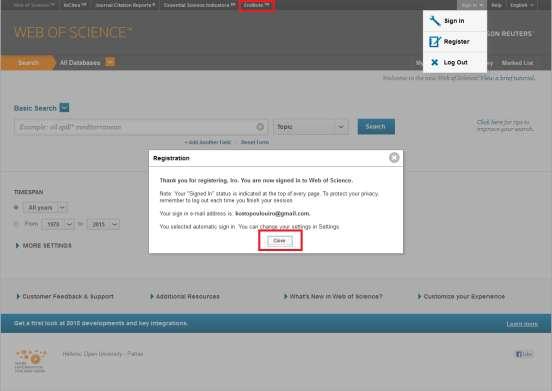The height and width of the screenshot is (391, 552).
Task: Click the blue Search button
Action: click(x=376, y=127)
